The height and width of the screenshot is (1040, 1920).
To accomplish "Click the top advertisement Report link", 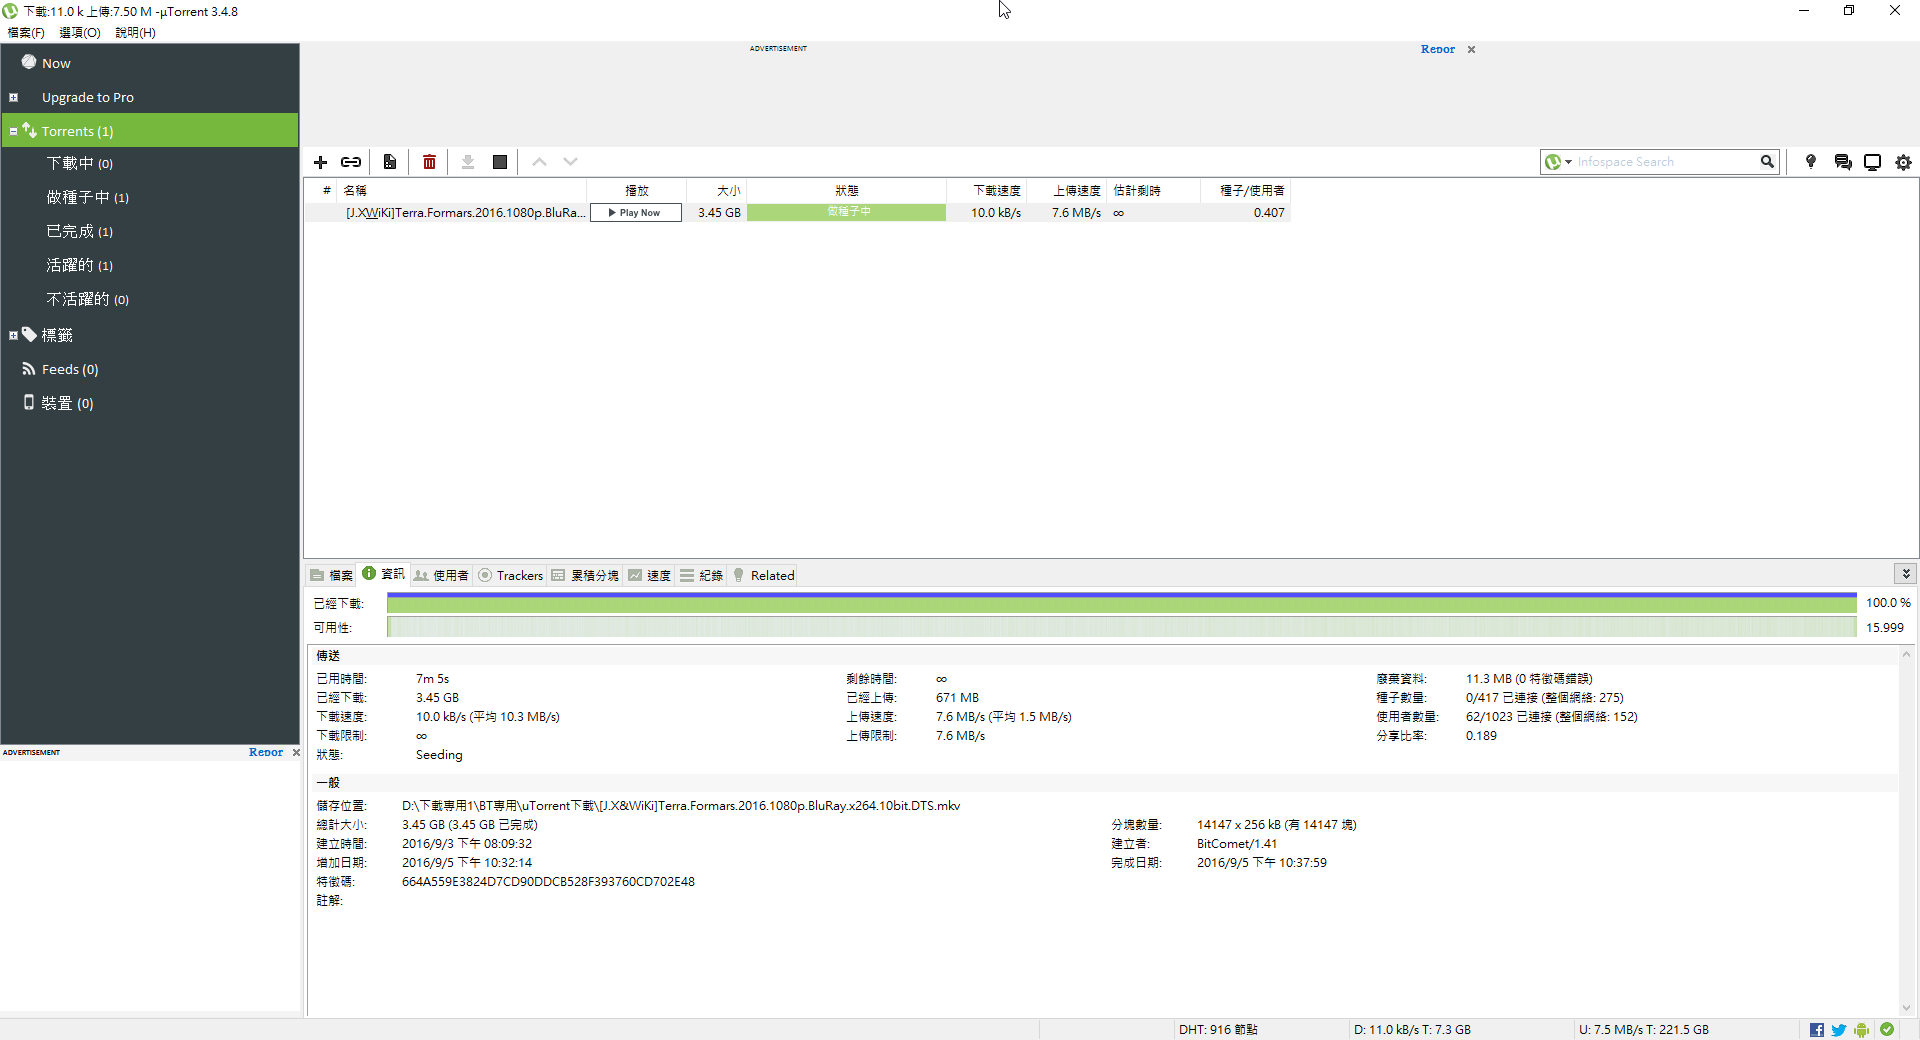I will pyautogui.click(x=1438, y=49).
